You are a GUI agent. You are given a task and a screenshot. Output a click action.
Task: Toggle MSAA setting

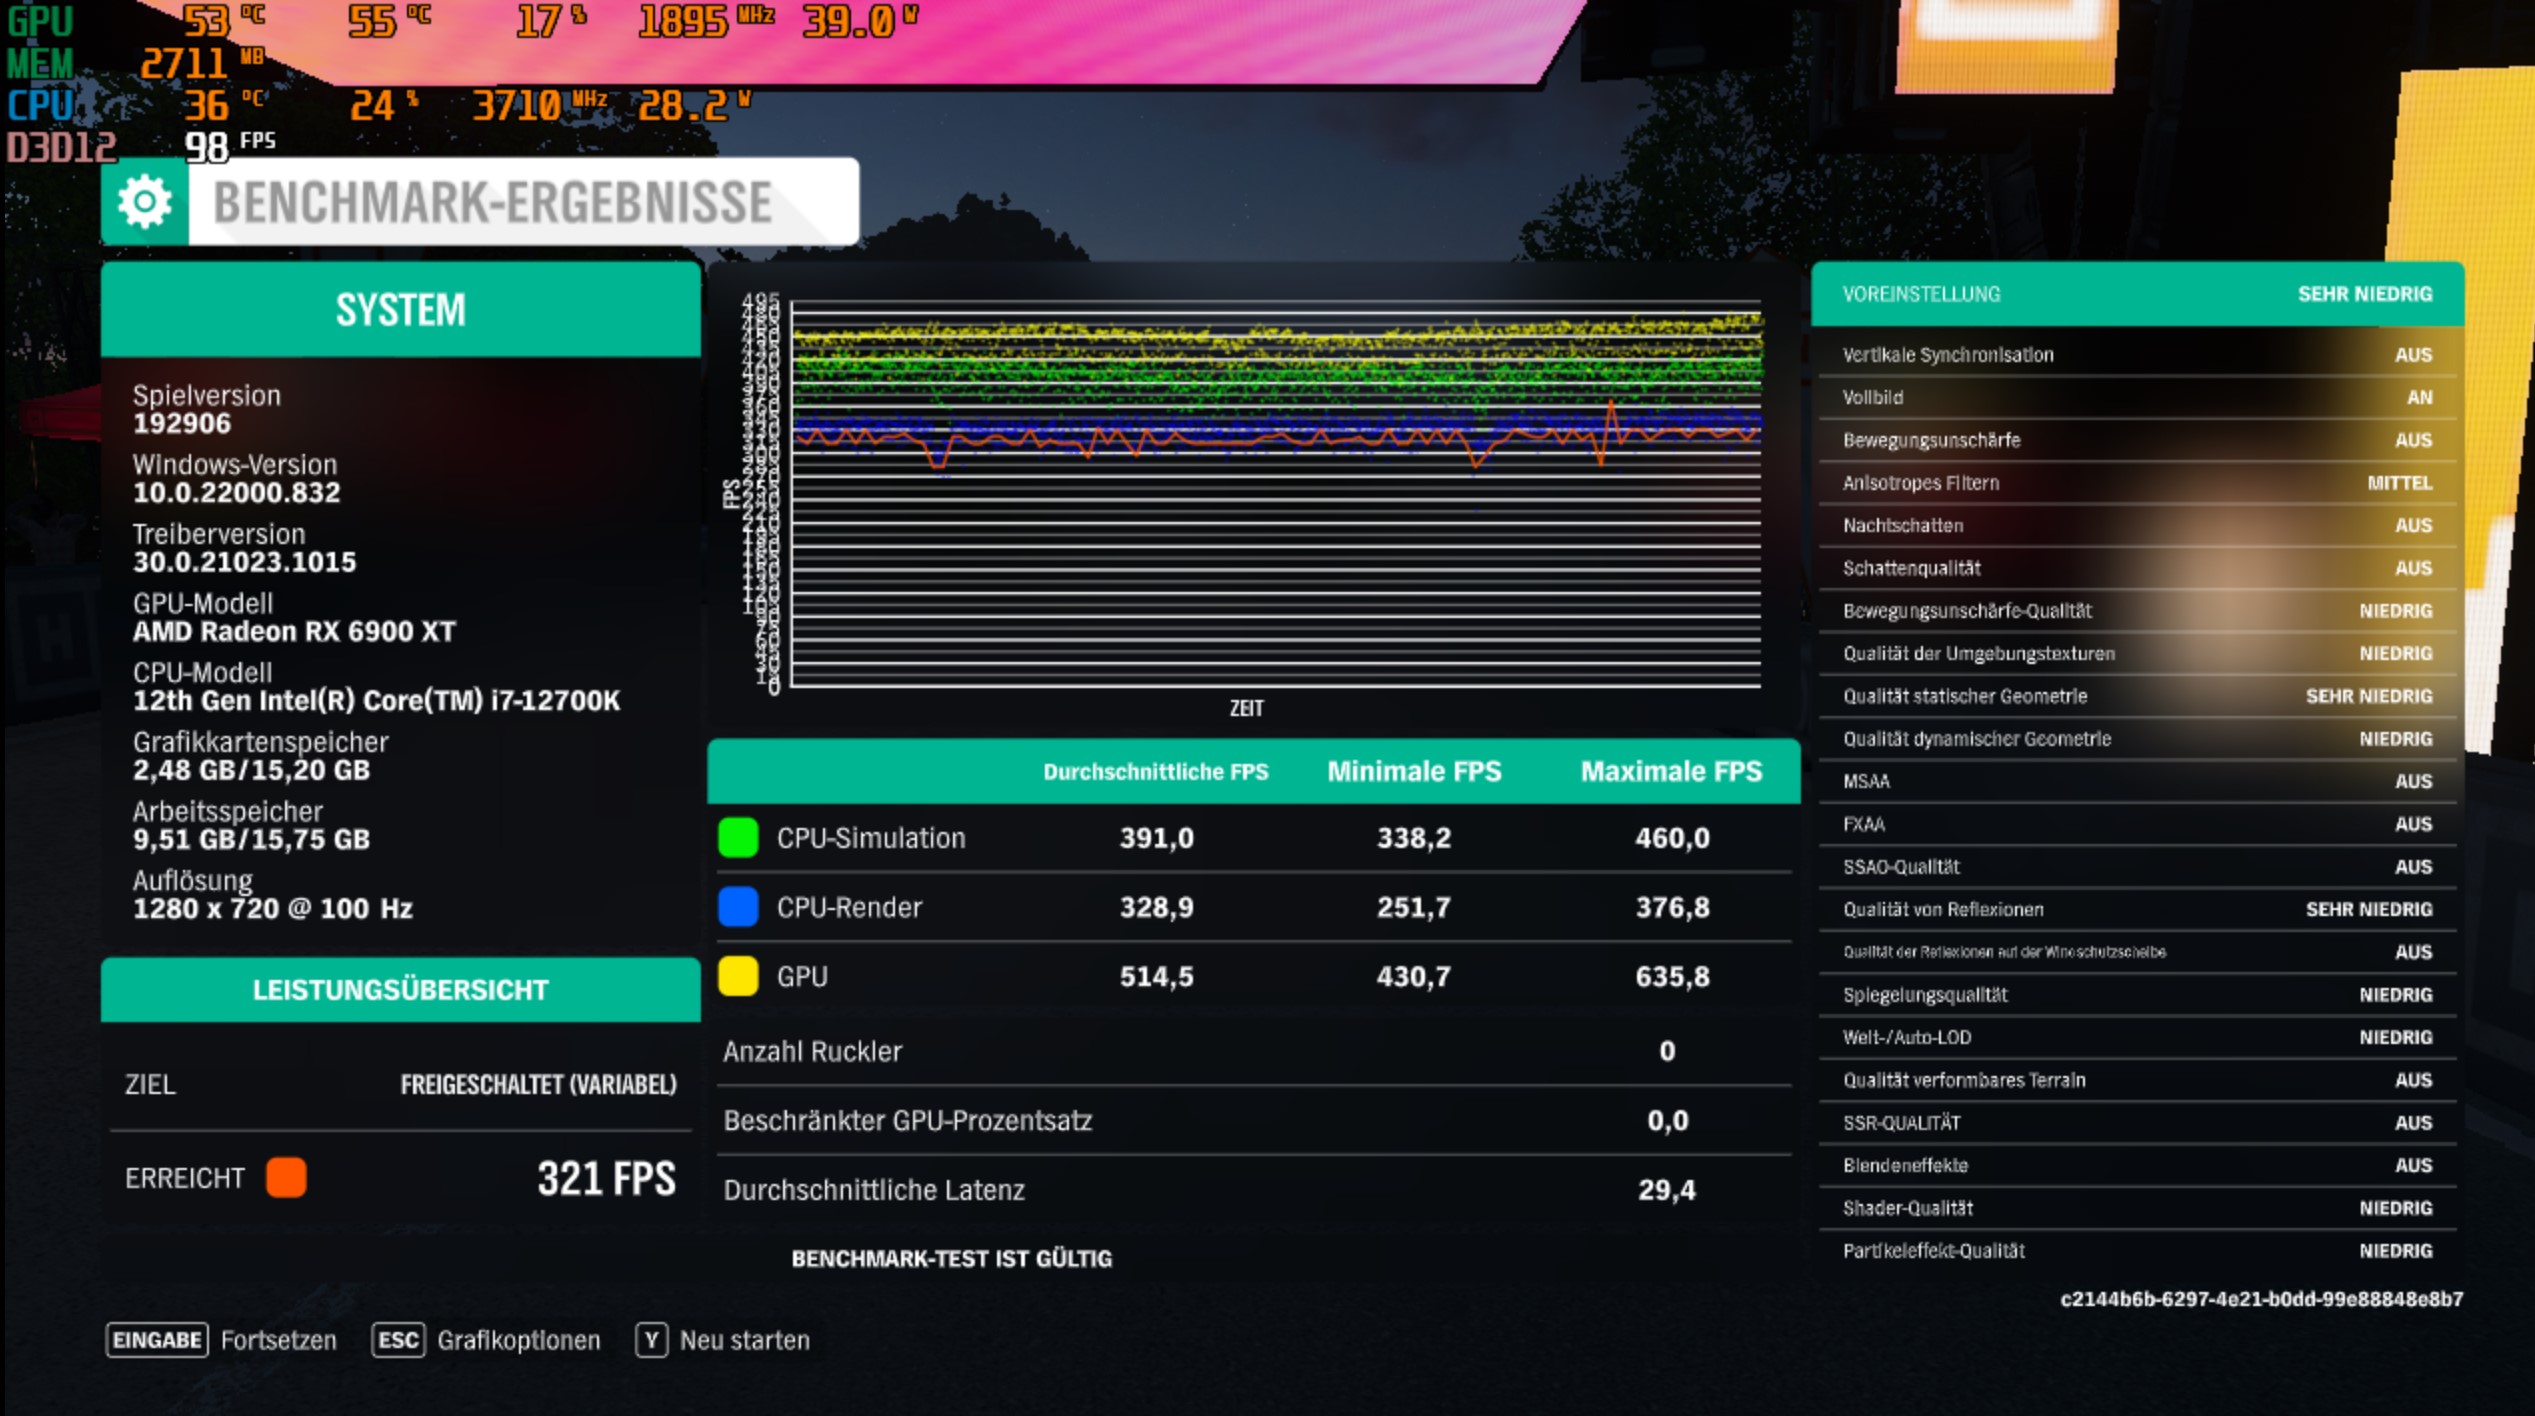point(2135,782)
